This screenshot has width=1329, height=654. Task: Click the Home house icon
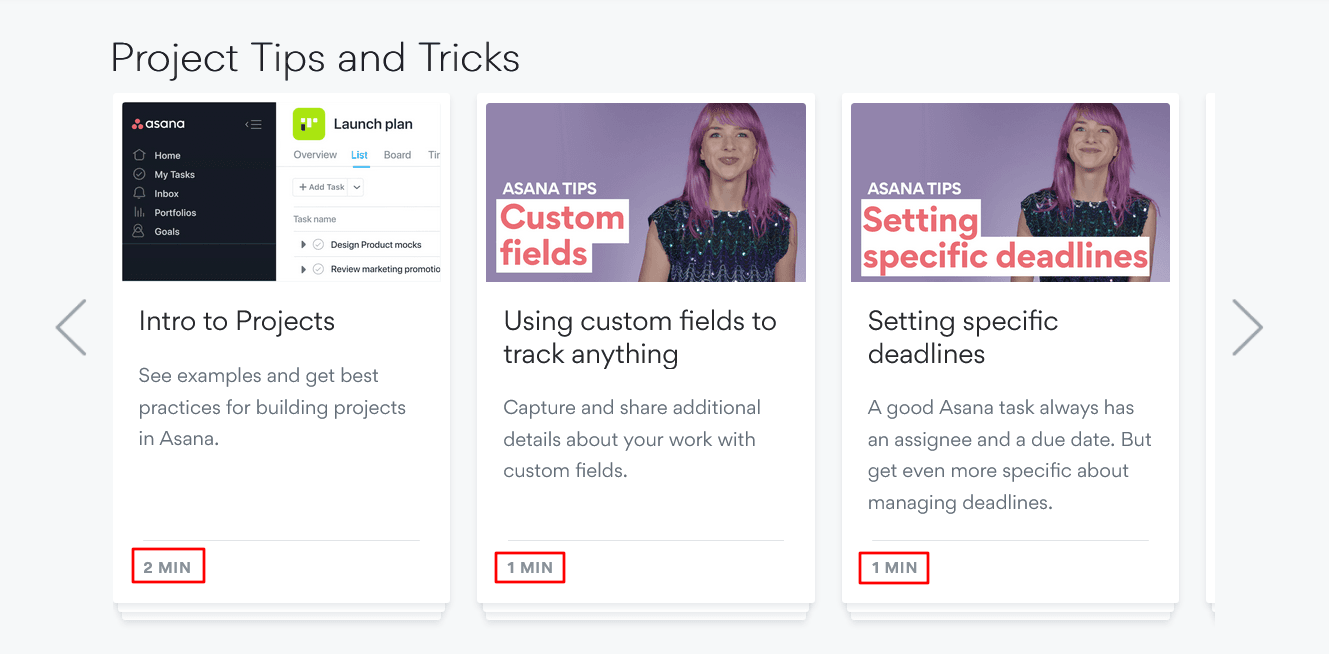pos(139,155)
